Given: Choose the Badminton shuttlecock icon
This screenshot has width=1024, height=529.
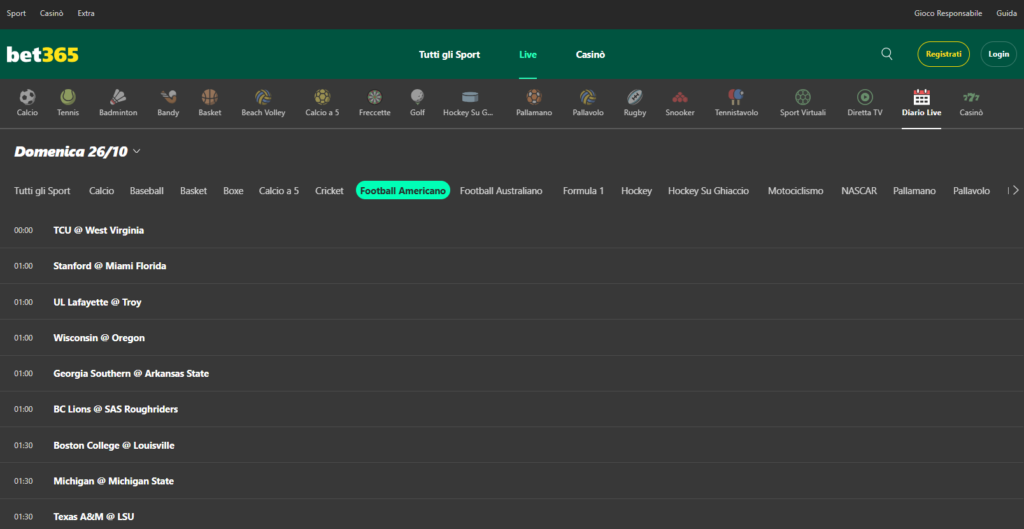Looking at the screenshot, I should 118,98.
